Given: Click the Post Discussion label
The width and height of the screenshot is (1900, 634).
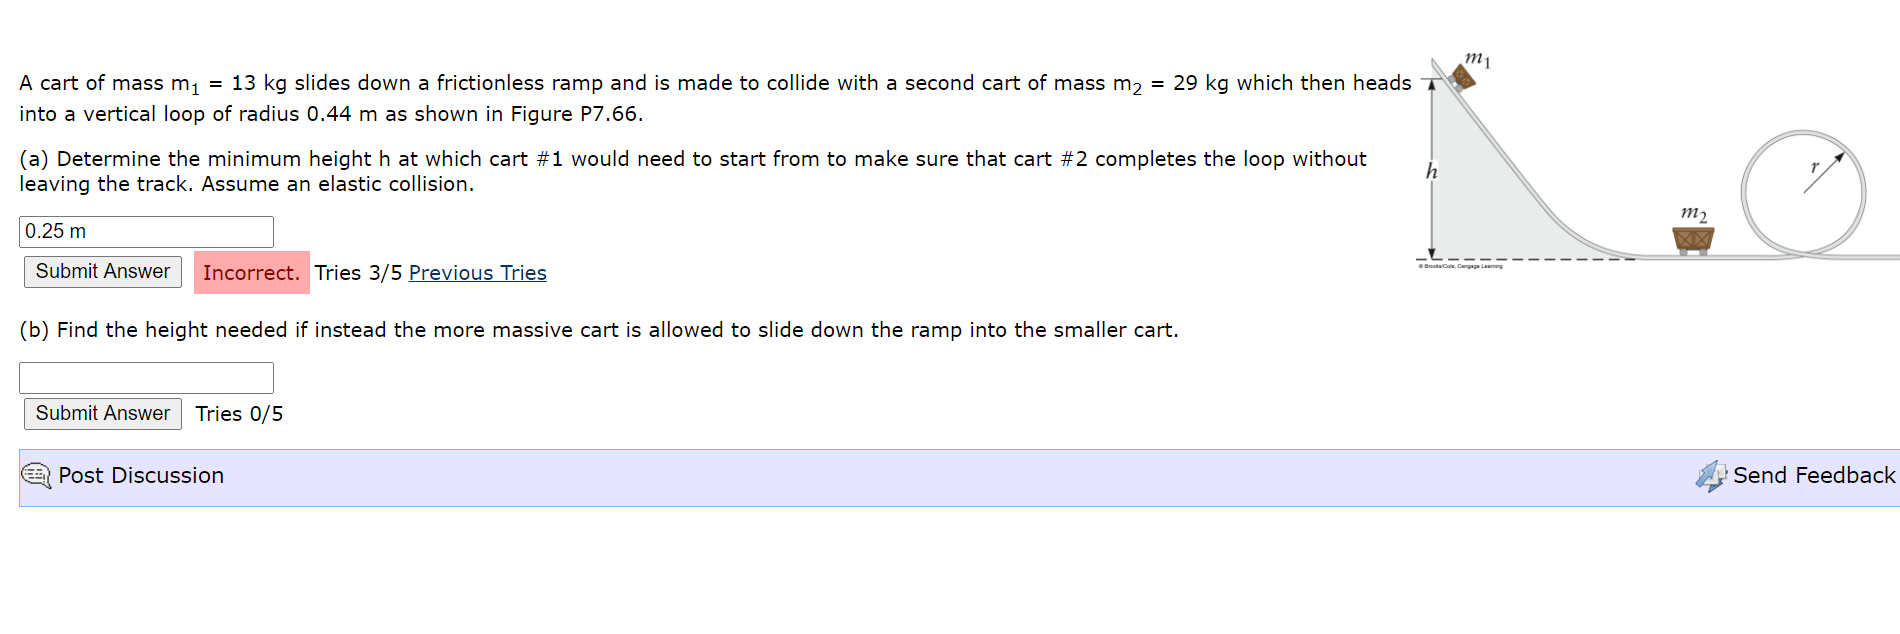Looking at the screenshot, I should pyautogui.click(x=141, y=476).
